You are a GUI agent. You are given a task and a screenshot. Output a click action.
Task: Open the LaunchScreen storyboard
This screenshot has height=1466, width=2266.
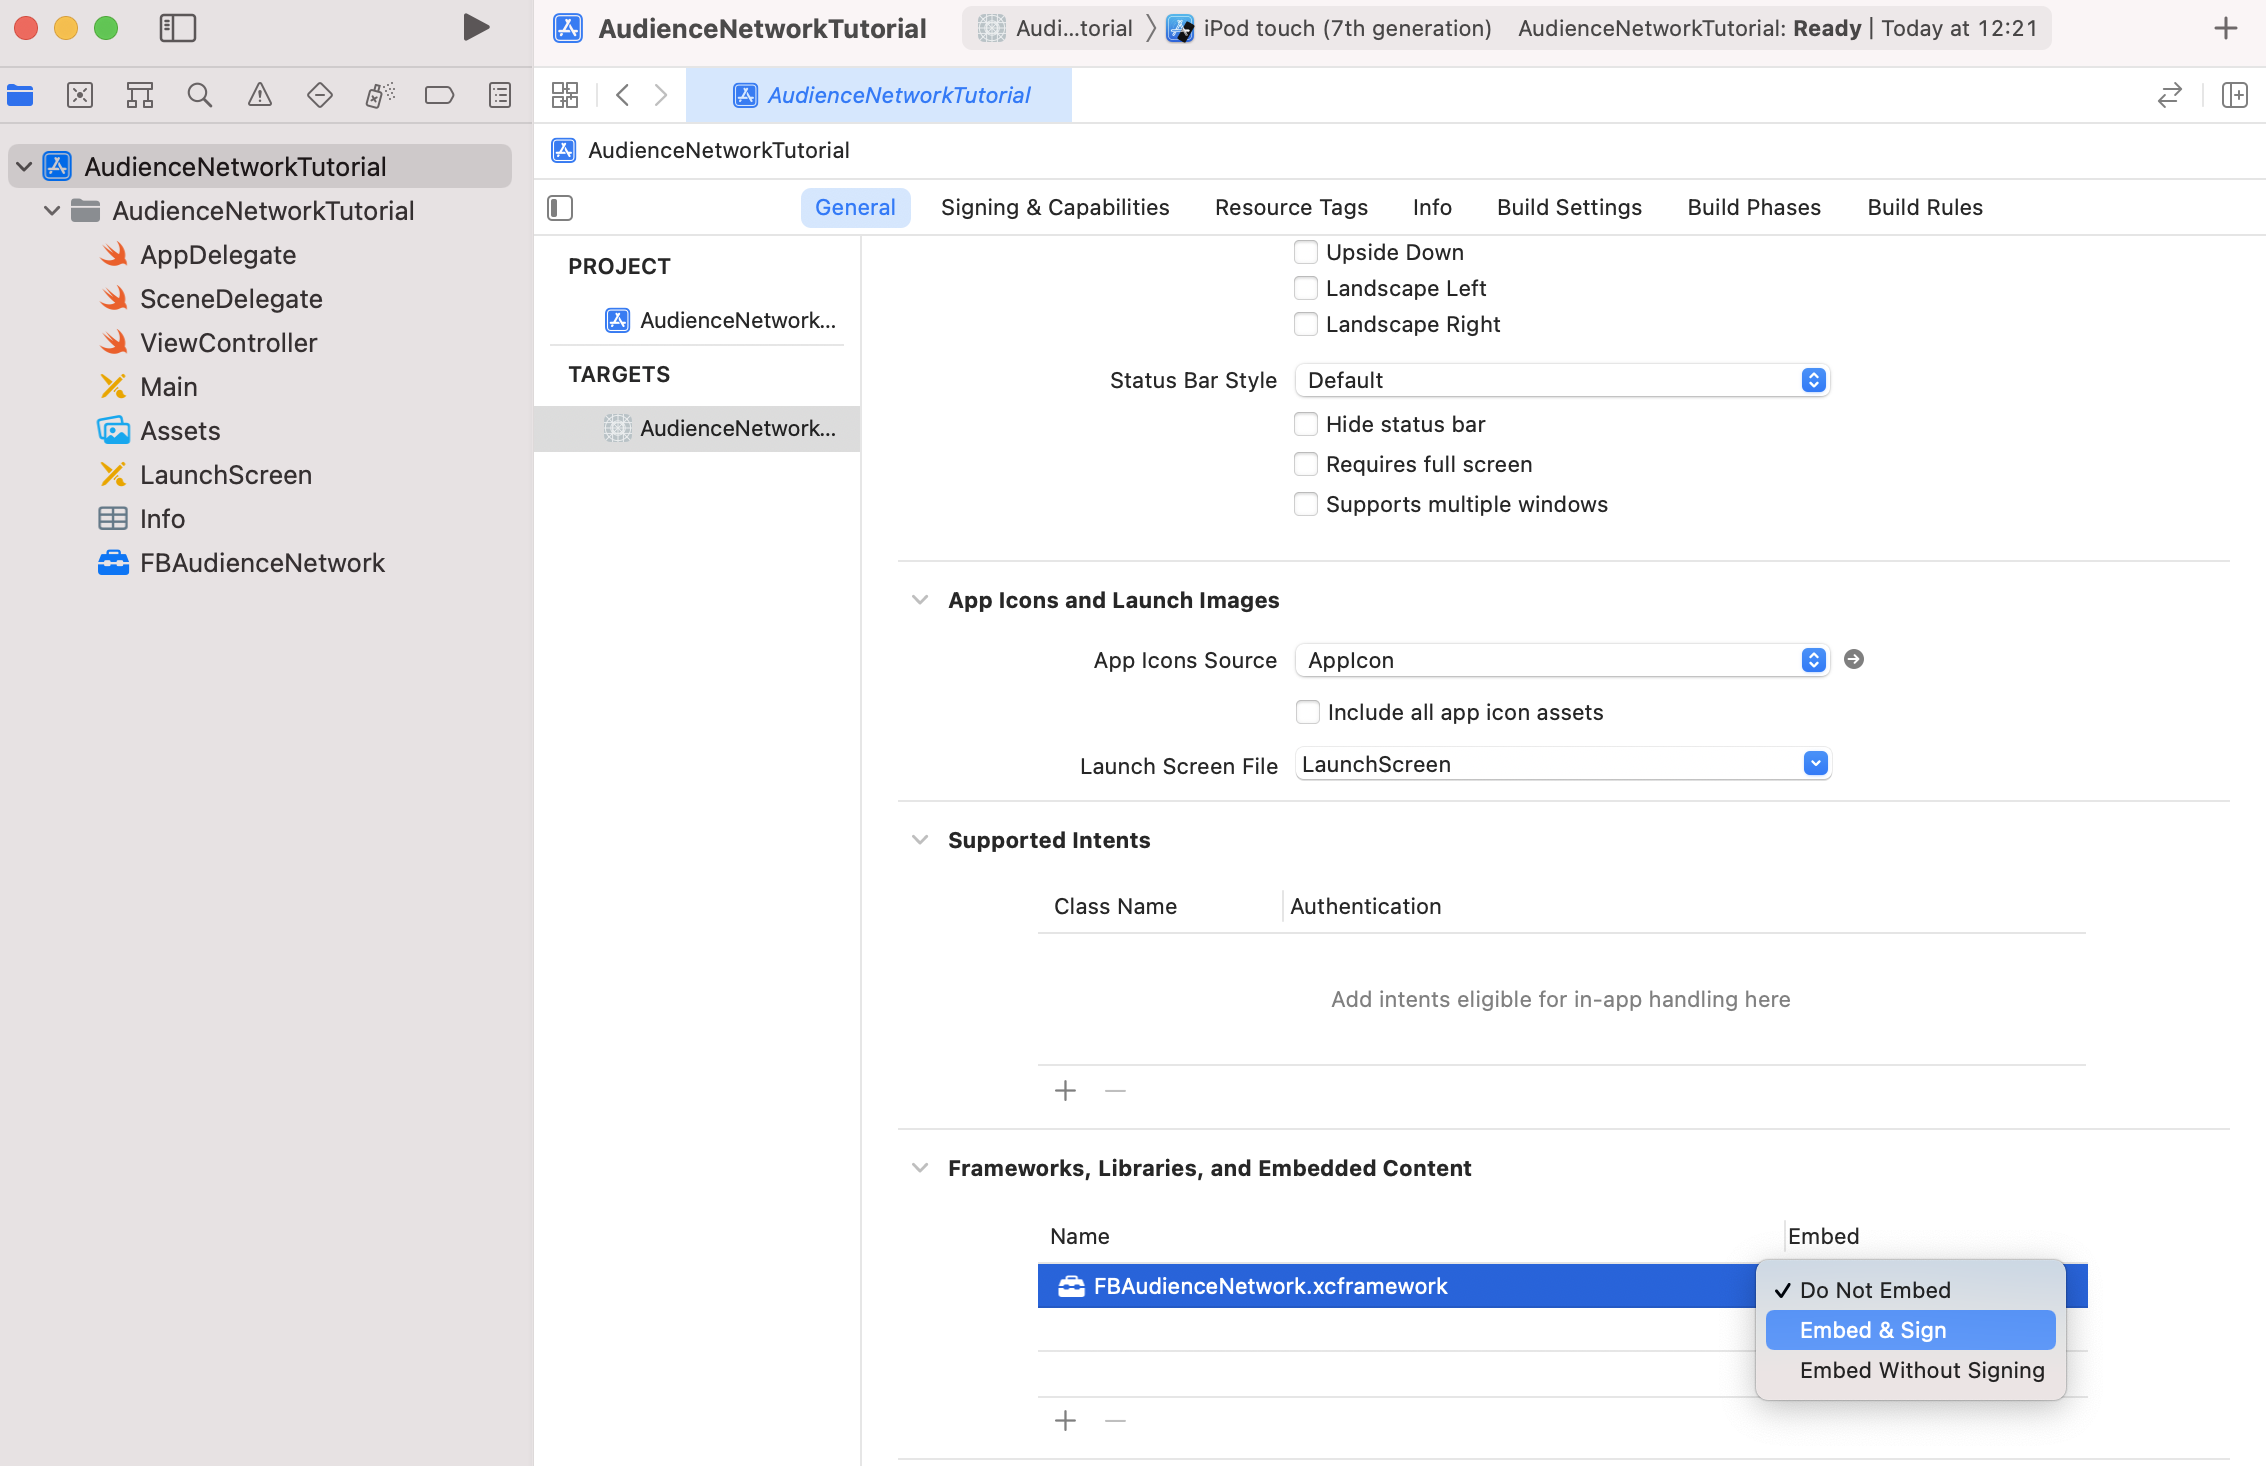tap(226, 475)
